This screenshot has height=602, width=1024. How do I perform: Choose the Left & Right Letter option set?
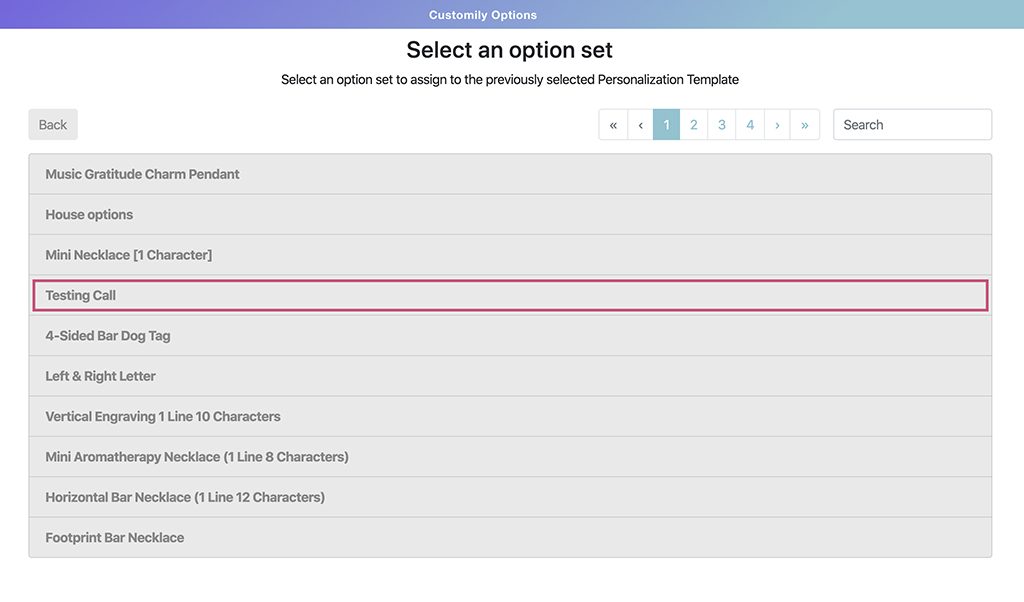coord(510,376)
